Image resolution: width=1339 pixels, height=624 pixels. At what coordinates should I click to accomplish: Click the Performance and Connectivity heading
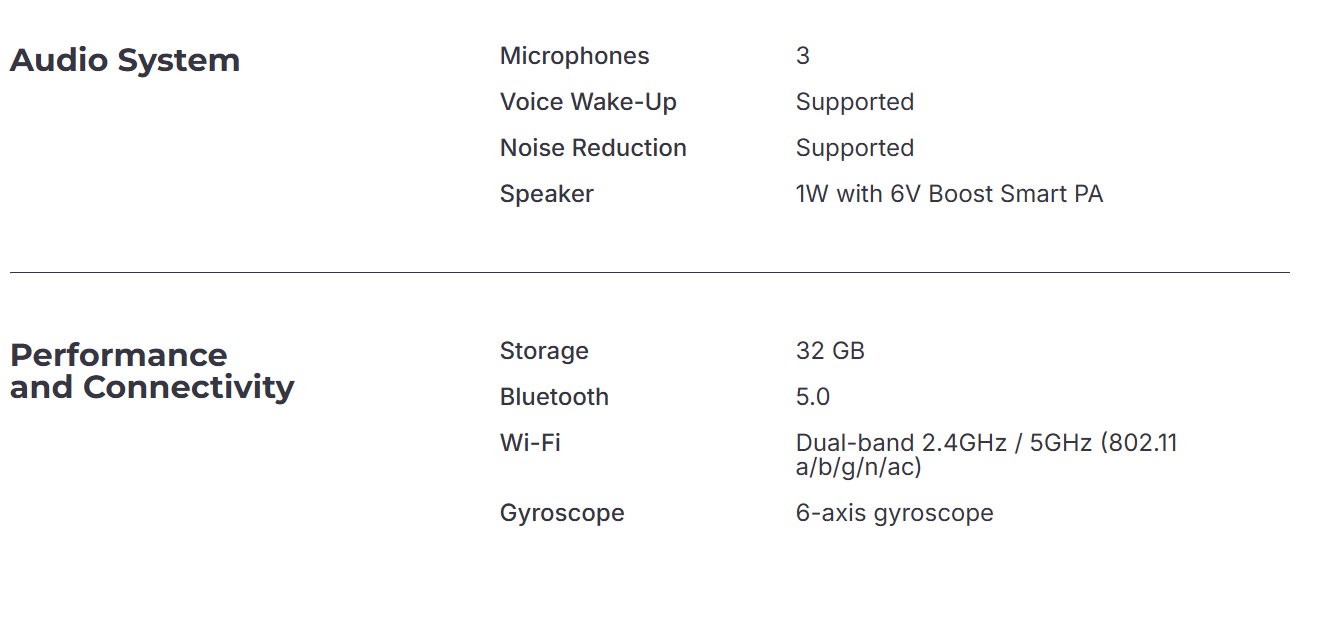click(x=152, y=371)
